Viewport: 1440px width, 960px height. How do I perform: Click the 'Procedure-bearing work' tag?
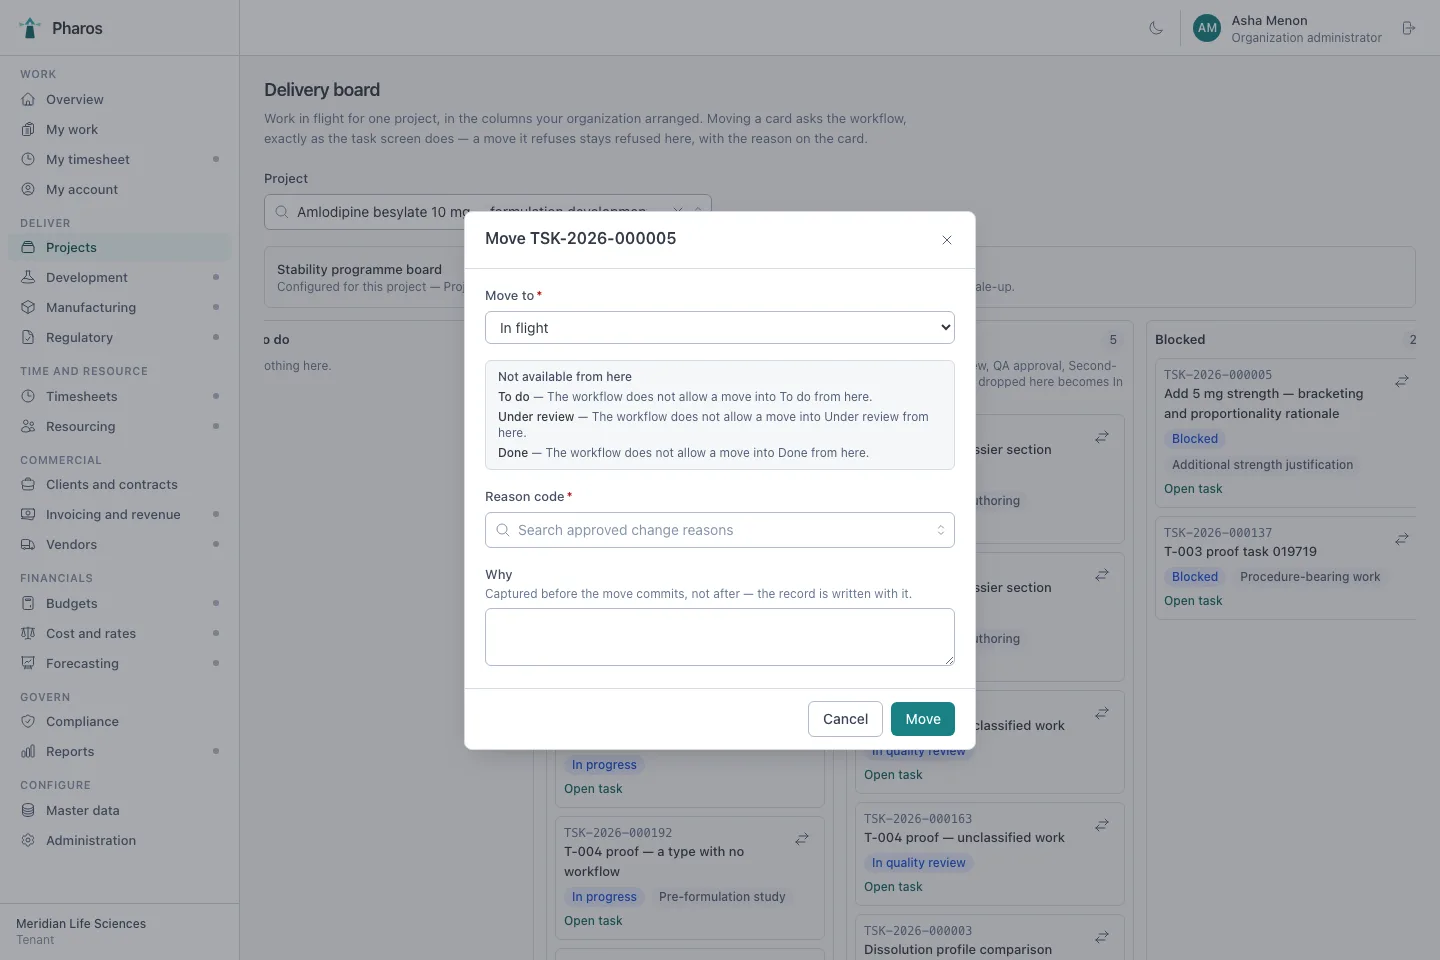(x=1310, y=577)
